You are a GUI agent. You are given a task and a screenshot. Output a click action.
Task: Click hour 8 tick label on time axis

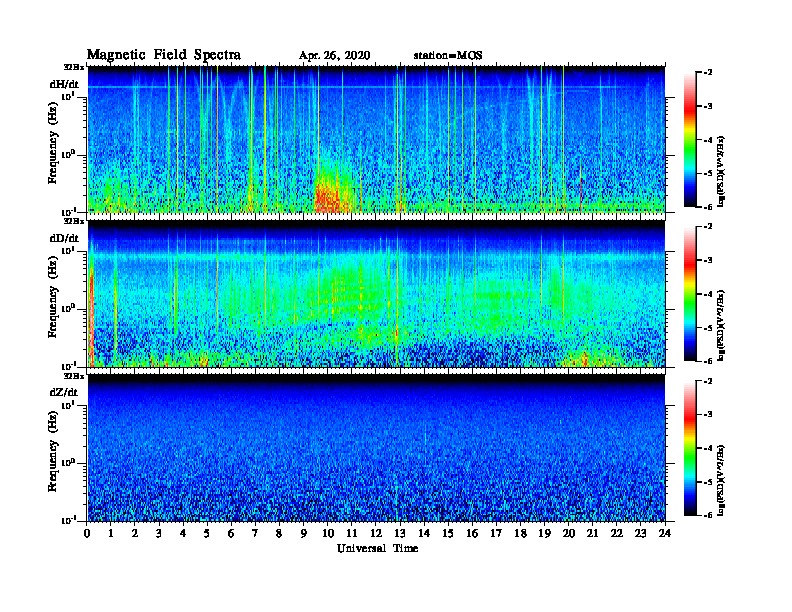[x=279, y=534]
